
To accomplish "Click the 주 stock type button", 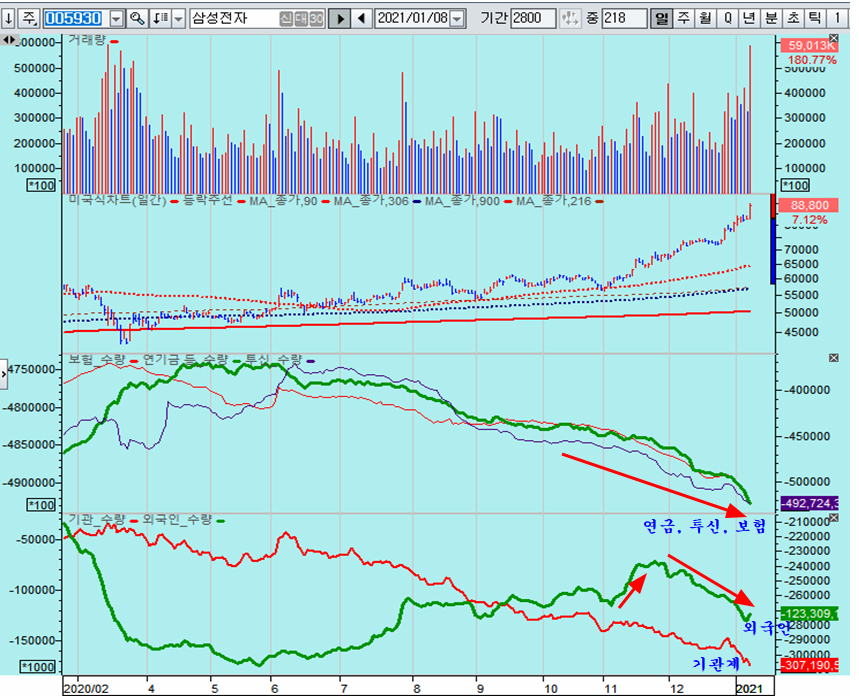I will point(29,19).
